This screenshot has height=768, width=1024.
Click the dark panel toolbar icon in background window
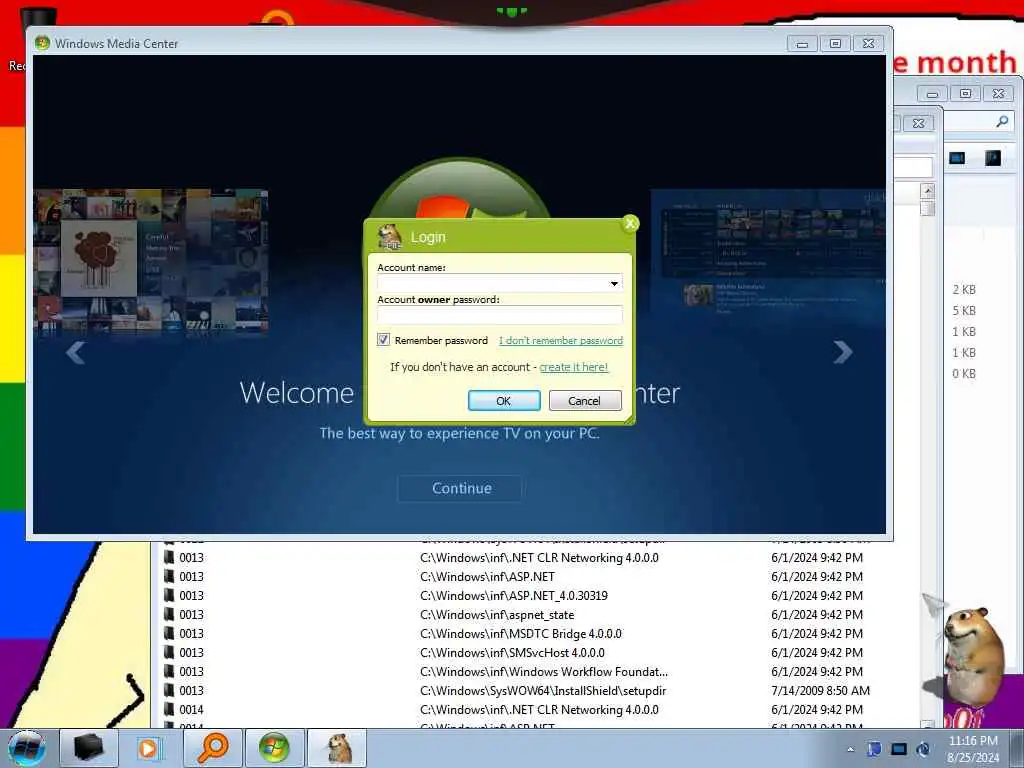[x=993, y=158]
